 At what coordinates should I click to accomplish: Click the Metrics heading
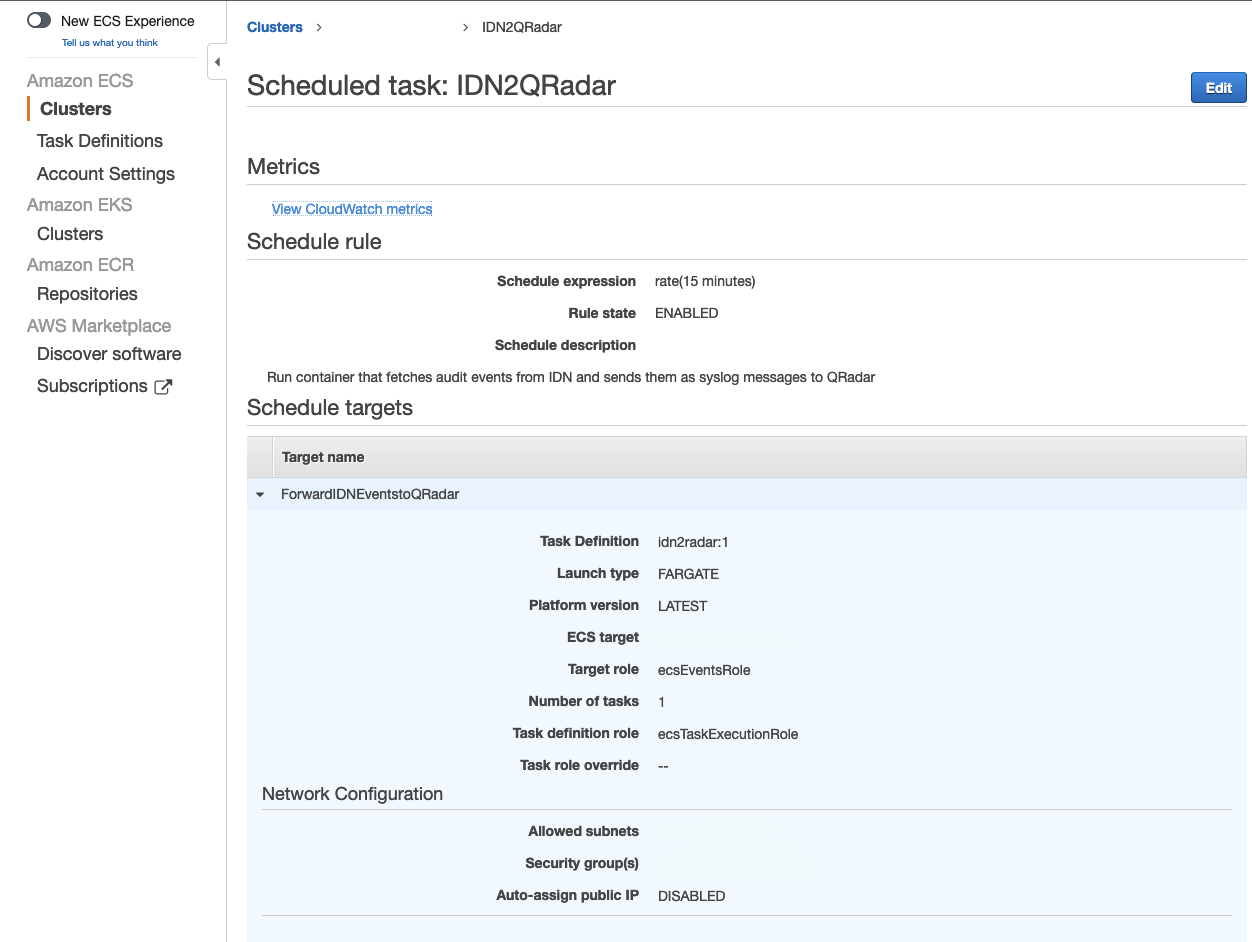[283, 167]
